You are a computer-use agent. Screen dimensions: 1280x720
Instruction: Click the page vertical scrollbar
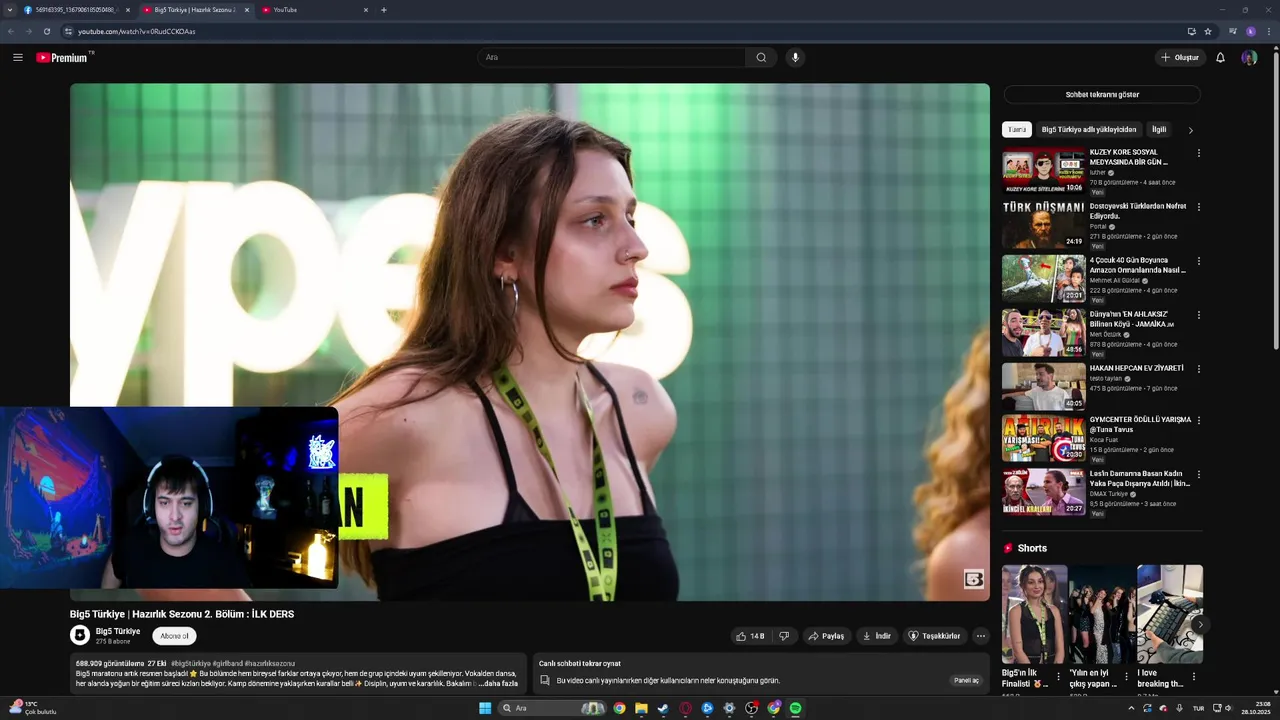point(1274,200)
